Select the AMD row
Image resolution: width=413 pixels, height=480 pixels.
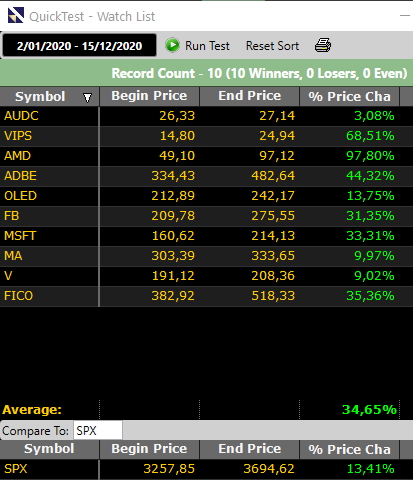click(x=206, y=156)
